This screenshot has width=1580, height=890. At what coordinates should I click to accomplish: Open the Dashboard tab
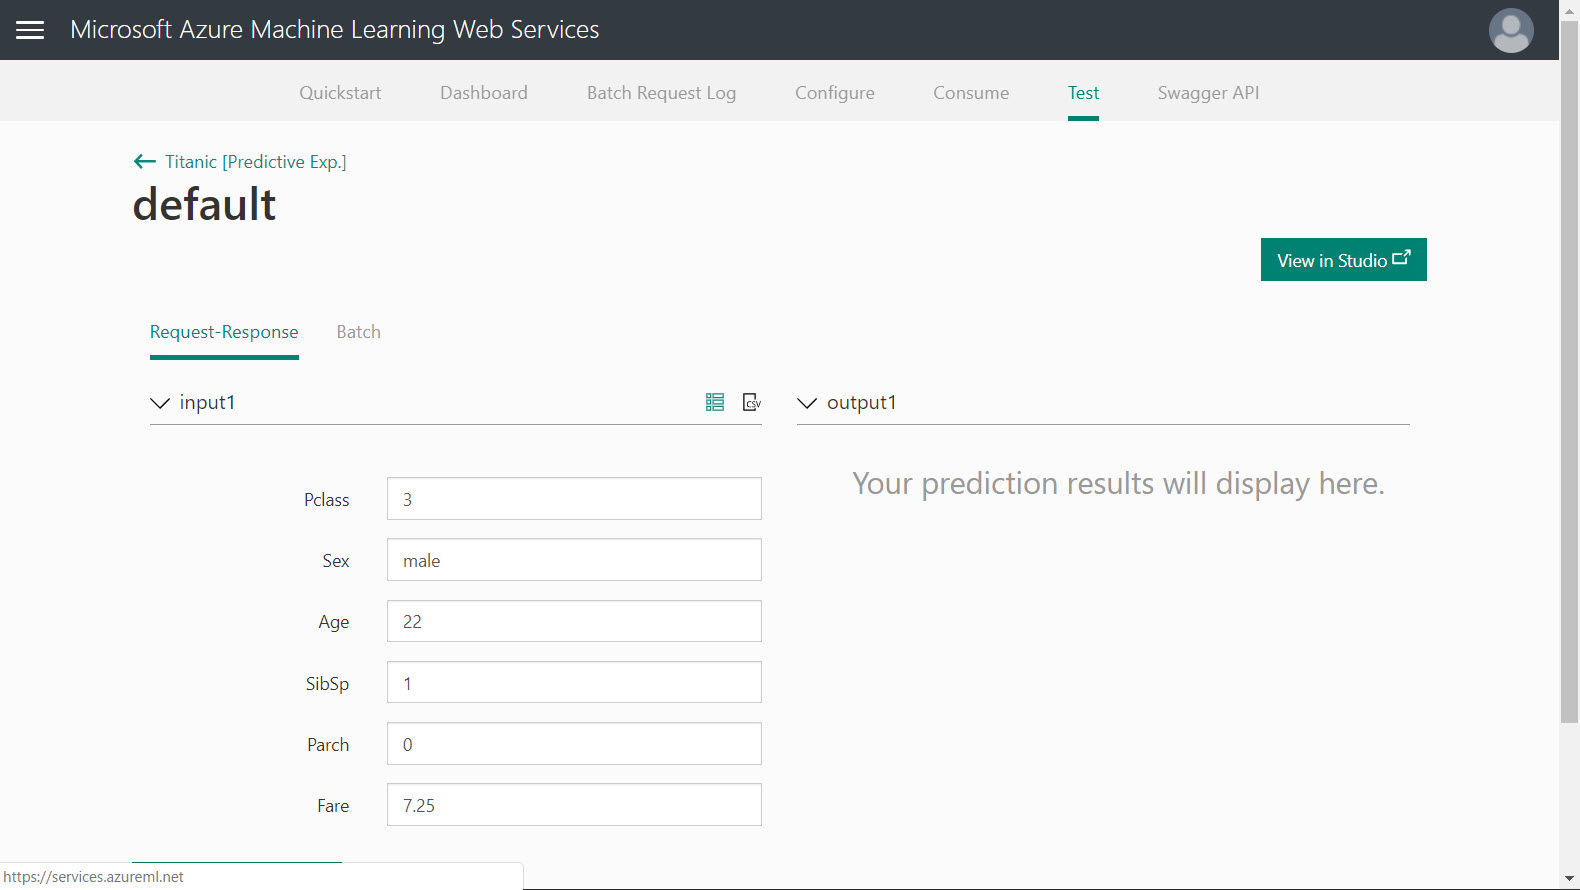(484, 93)
